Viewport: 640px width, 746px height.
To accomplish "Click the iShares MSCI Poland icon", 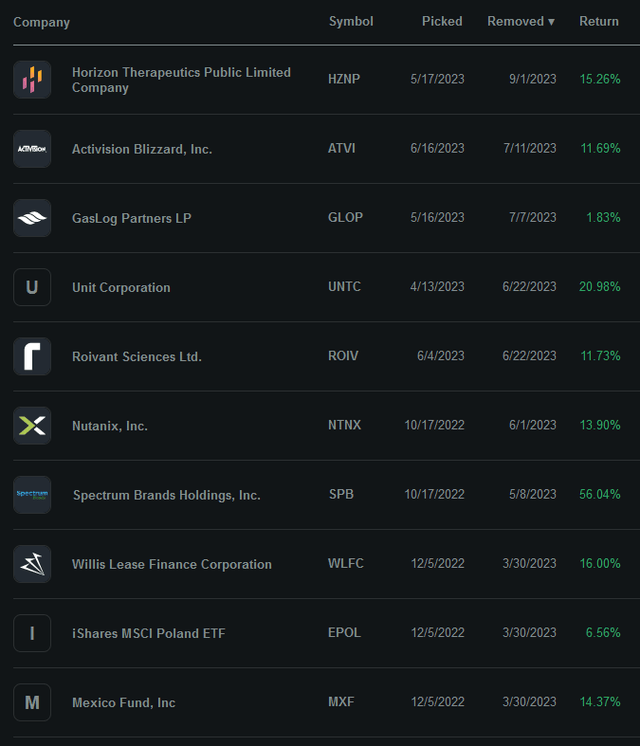I will pos(32,633).
